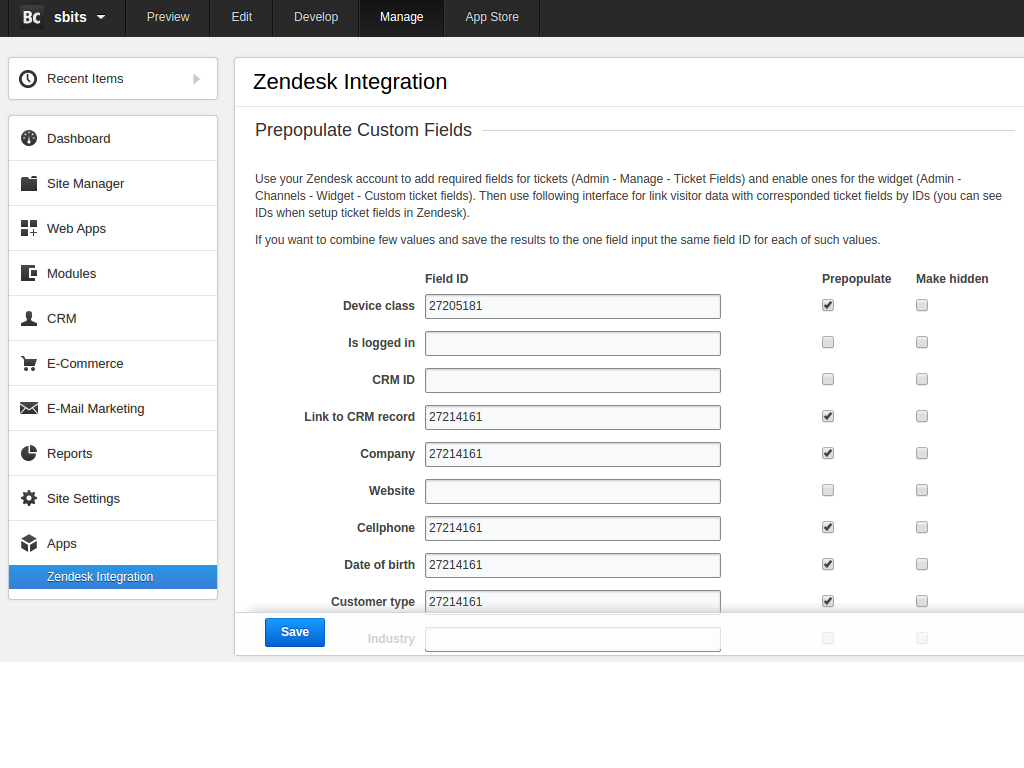1024x768 pixels.
Task: Click the Site Settings gear icon
Action: point(29,498)
